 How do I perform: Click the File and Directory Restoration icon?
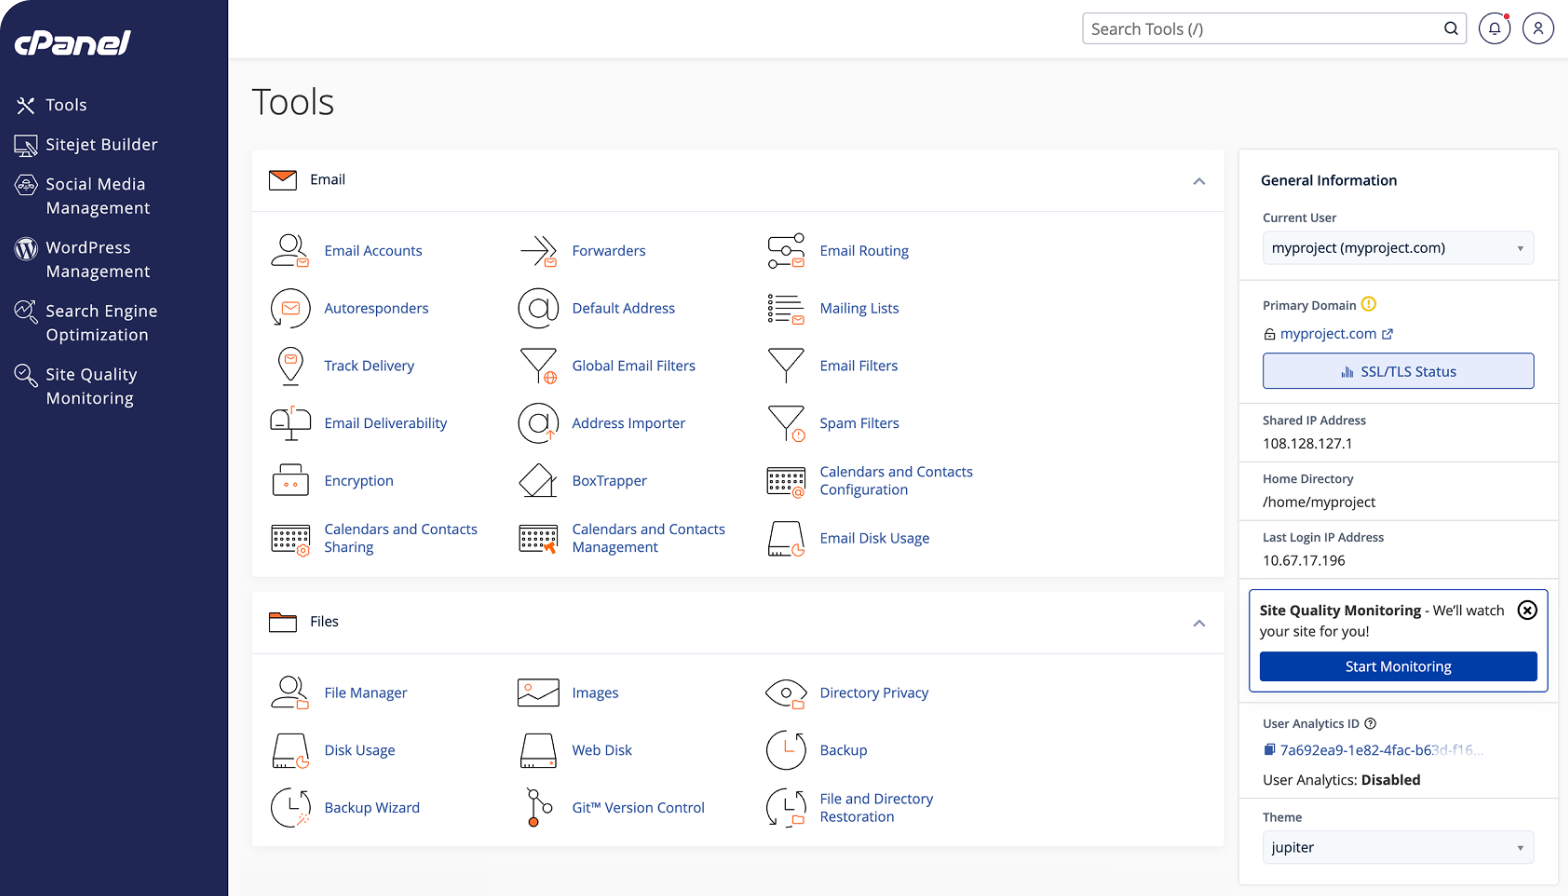786,808
